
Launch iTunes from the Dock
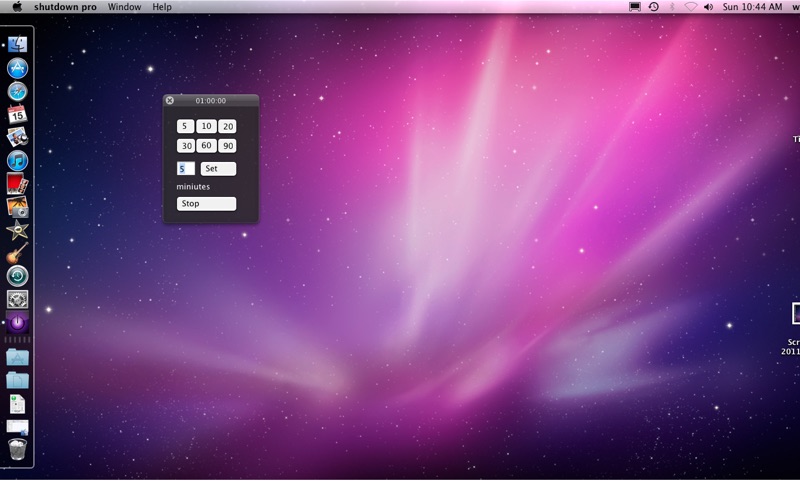[17, 160]
